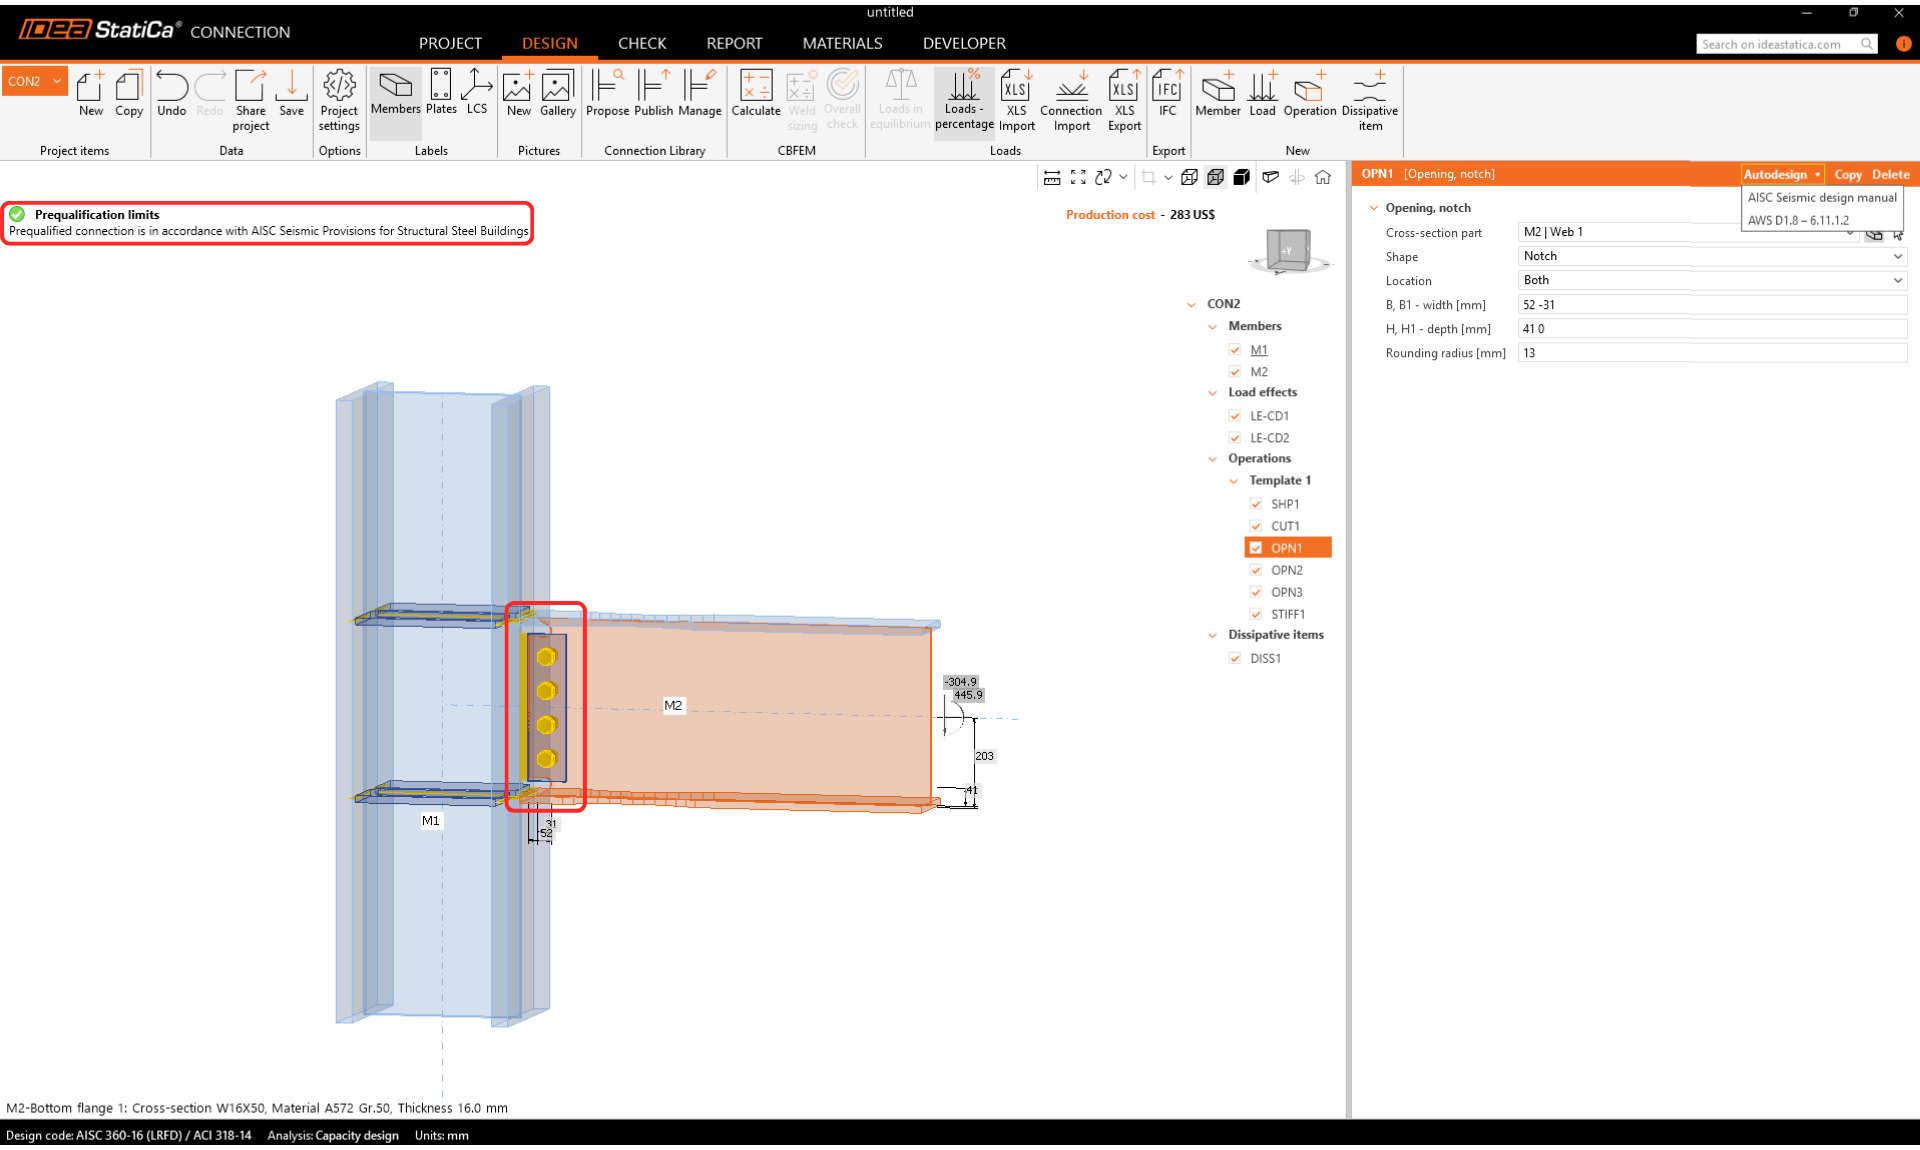Screen dimensions: 1920x1150
Task: Click the Delete button for OPN1
Action: 1890,174
